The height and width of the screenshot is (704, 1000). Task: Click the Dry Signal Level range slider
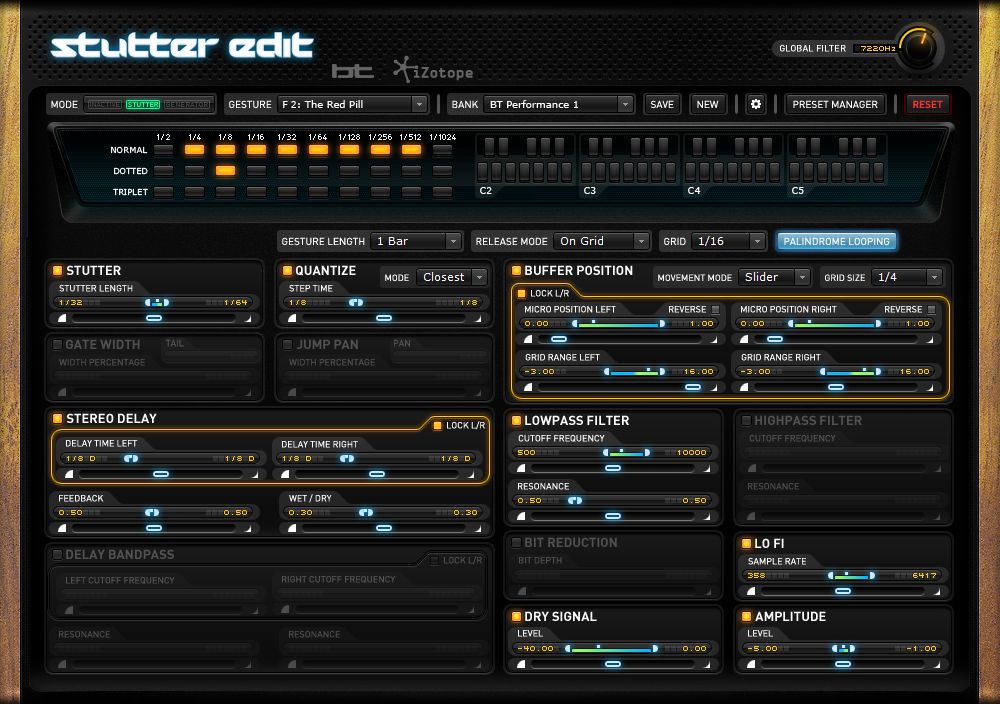click(612, 649)
